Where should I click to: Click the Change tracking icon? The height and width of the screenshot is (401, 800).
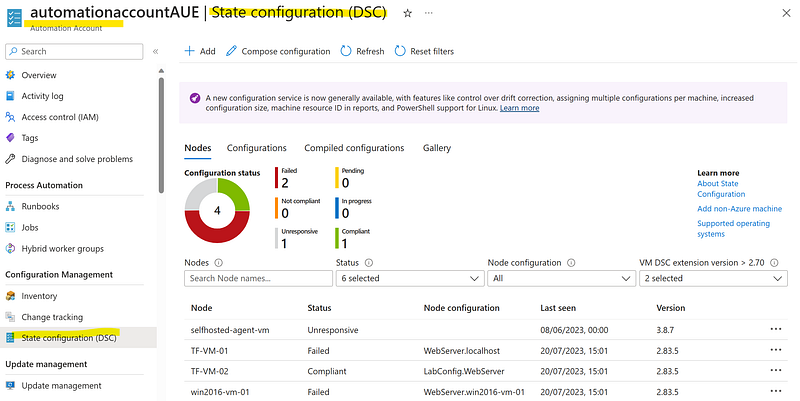10,317
